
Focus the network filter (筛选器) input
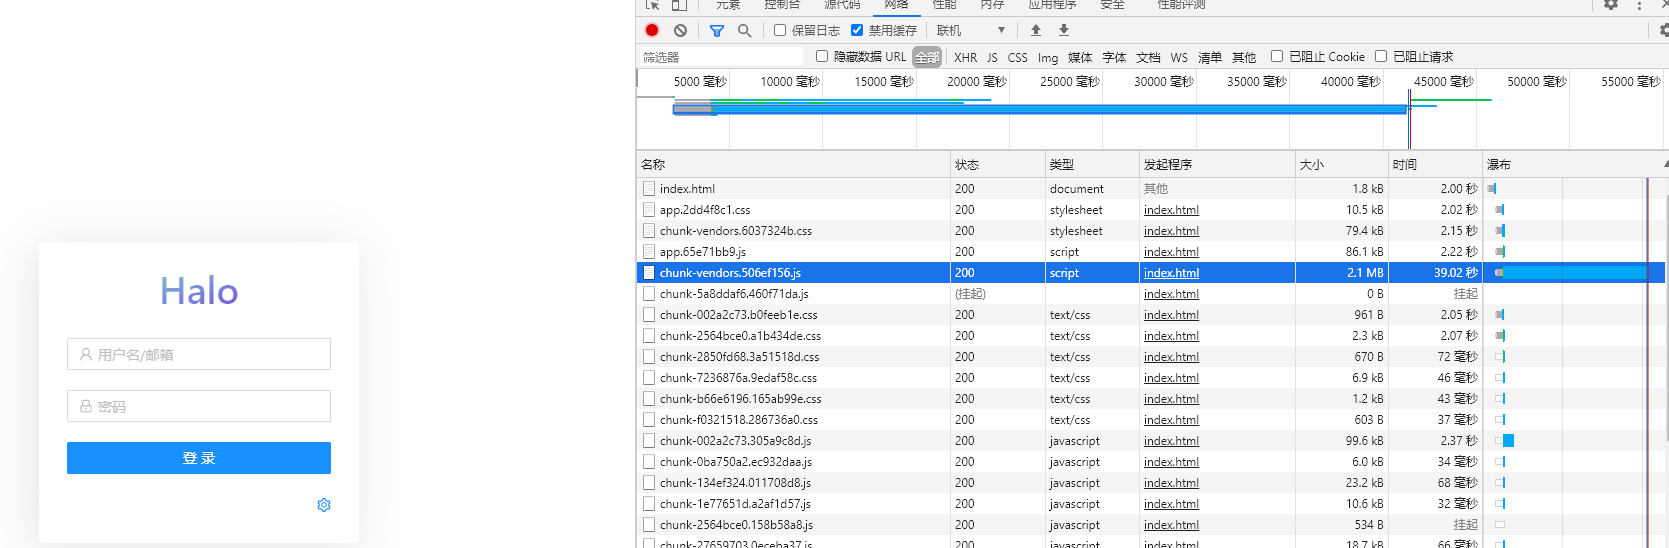720,57
